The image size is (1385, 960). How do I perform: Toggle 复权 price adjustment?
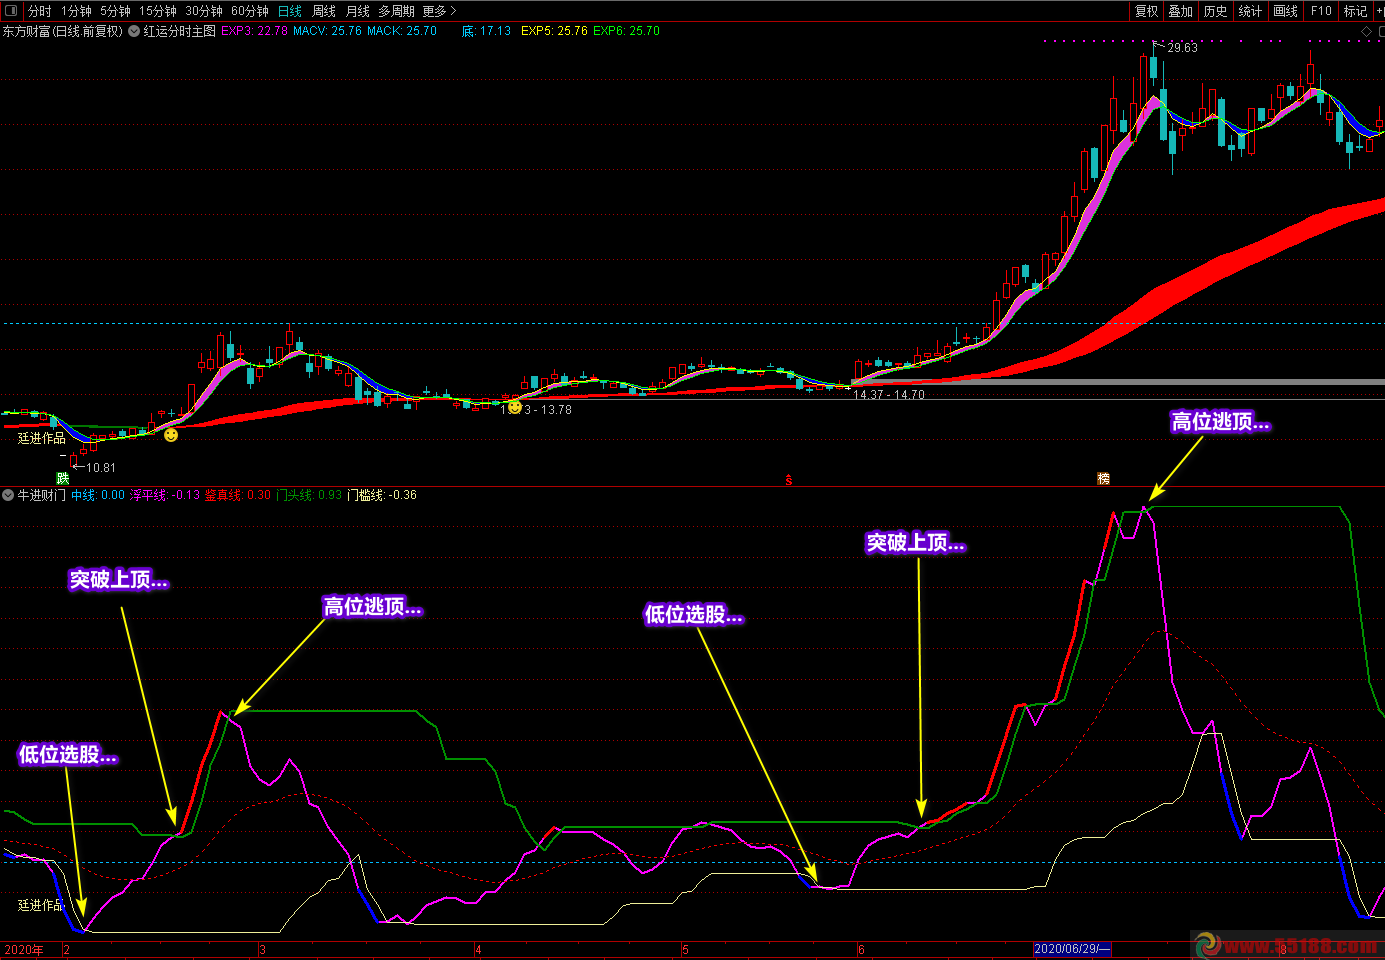[x=1146, y=11]
